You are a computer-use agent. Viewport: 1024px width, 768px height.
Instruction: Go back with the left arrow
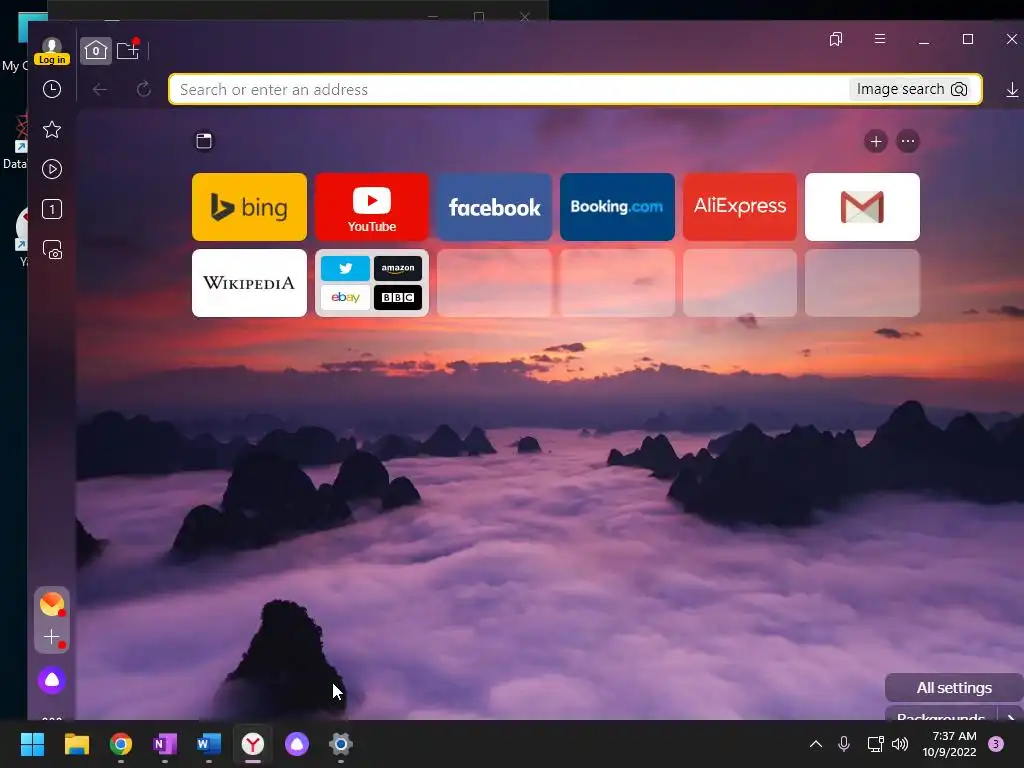click(99, 89)
